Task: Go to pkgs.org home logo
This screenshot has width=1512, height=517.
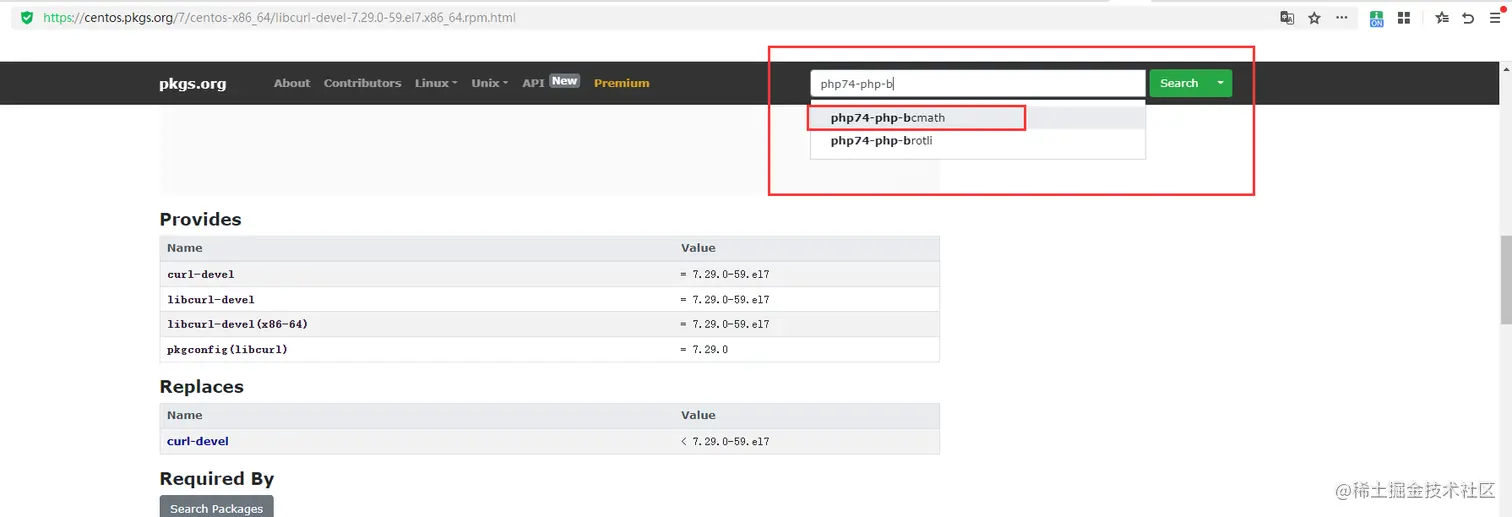Action: (x=192, y=84)
